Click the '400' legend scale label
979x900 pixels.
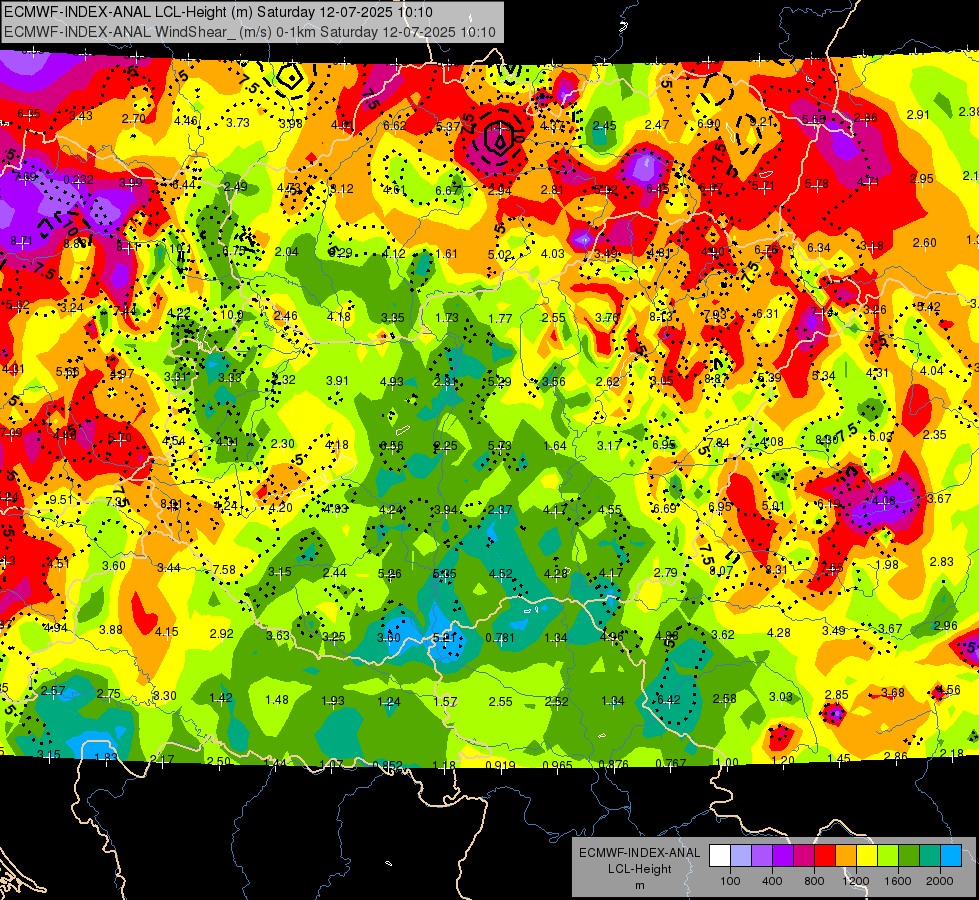click(x=772, y=881)
